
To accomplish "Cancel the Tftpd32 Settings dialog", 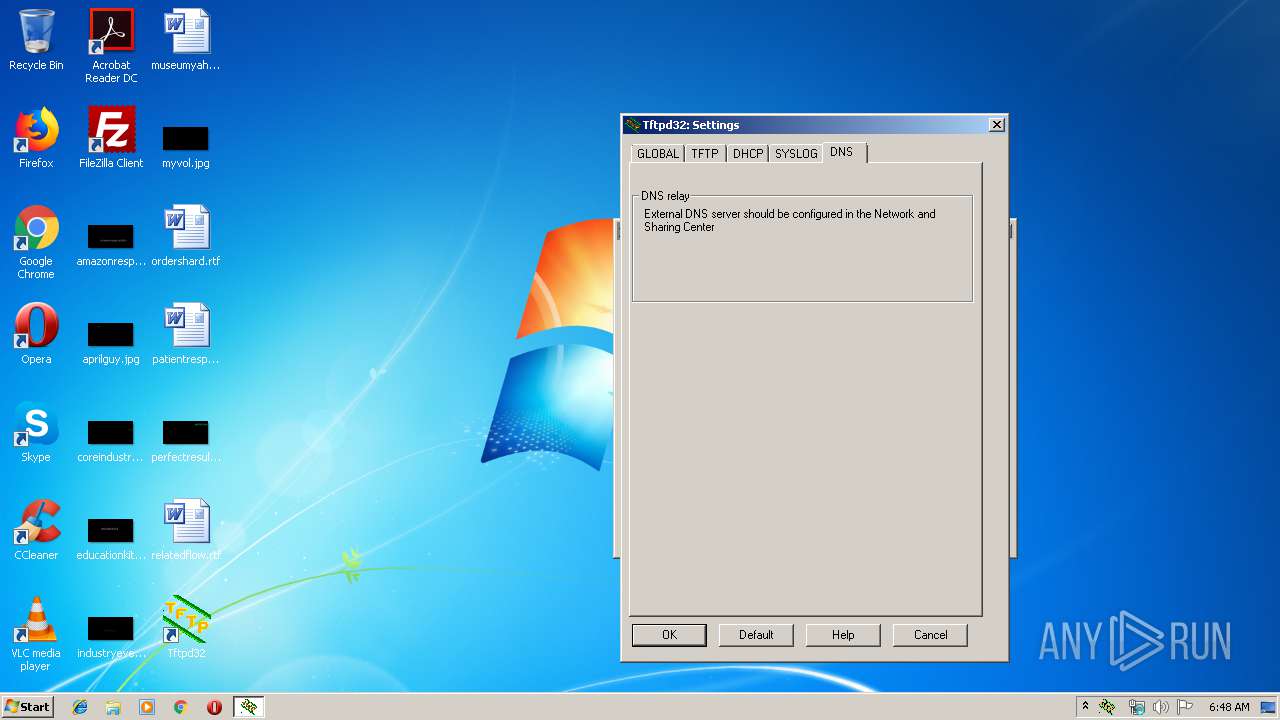I will coord(930,635).
